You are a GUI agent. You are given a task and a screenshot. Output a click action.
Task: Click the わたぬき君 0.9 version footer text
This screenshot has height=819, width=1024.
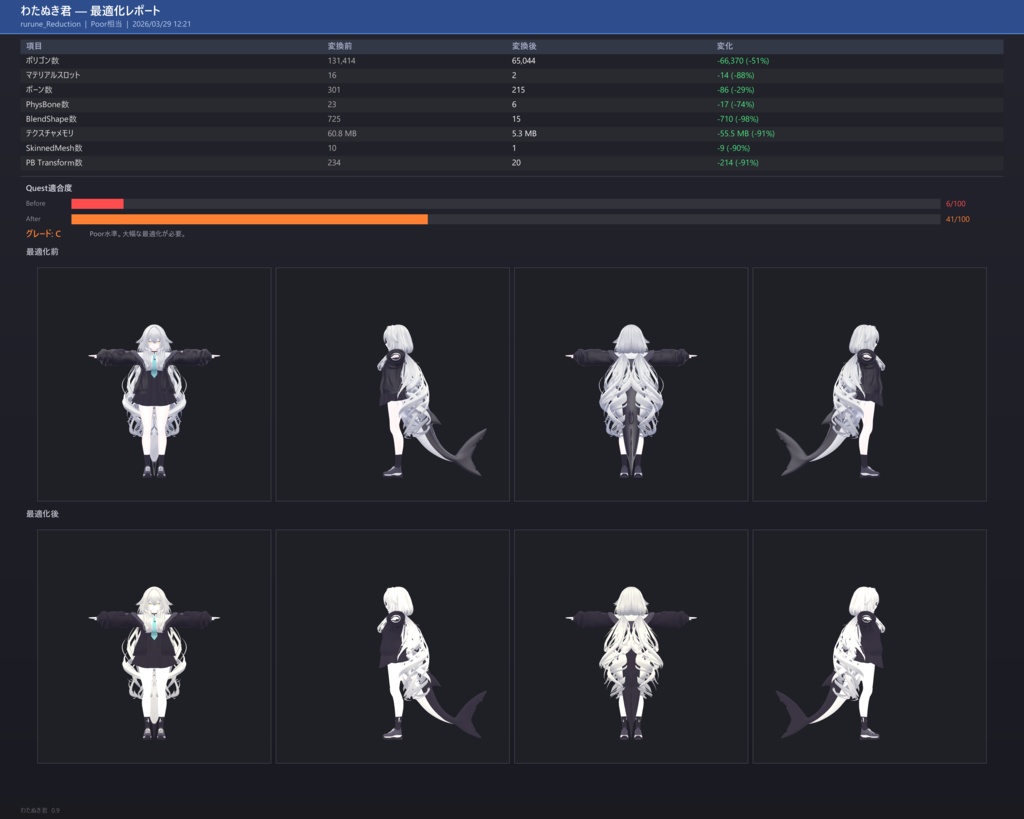[x=40, y=811]
